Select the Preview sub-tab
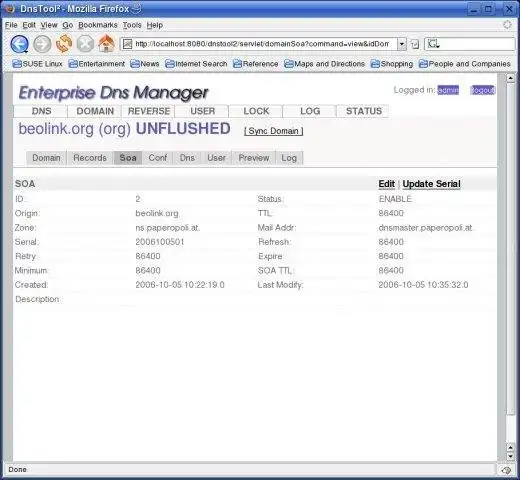Viewport: 520px width, 480px height. pyautogui.click(x=254, y=158)
